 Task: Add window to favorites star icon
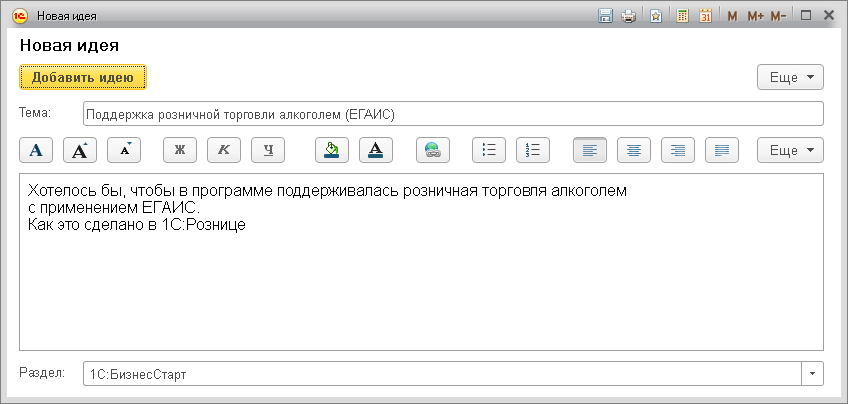point(656,16)
